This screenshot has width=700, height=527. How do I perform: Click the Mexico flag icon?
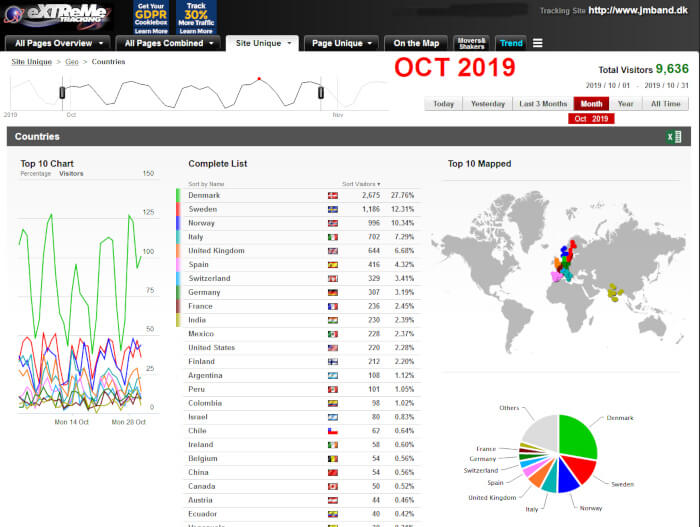click(x=333, y=334)
